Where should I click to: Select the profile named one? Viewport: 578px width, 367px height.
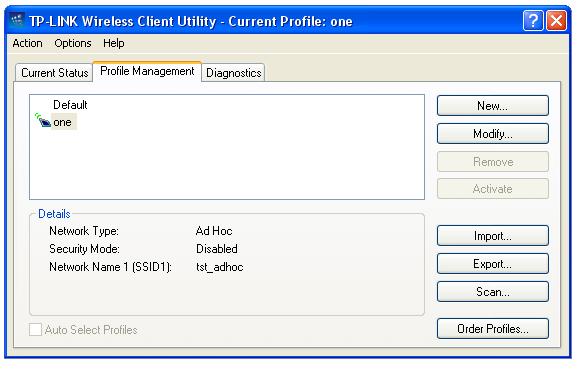63,122
